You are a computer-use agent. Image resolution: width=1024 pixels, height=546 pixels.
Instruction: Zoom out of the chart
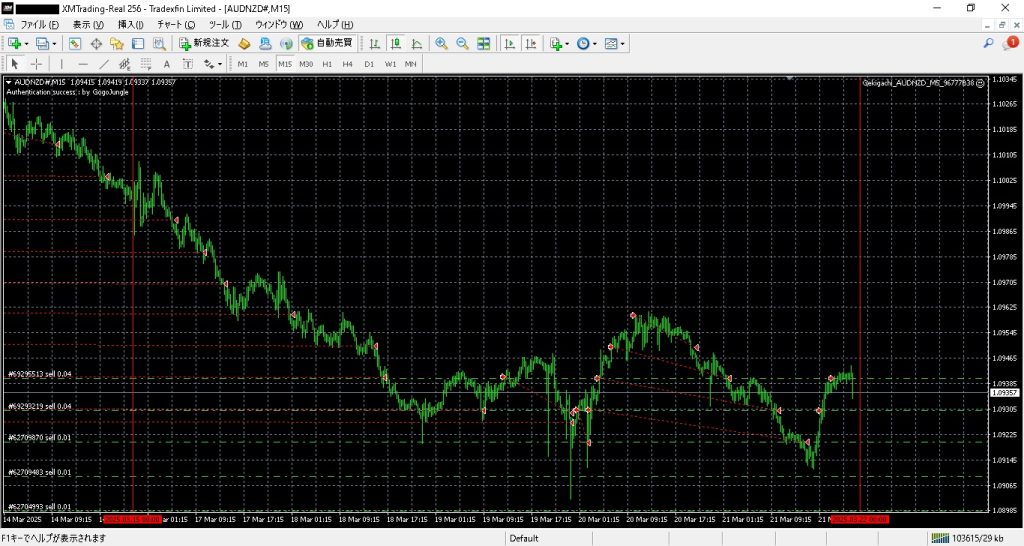462,44
